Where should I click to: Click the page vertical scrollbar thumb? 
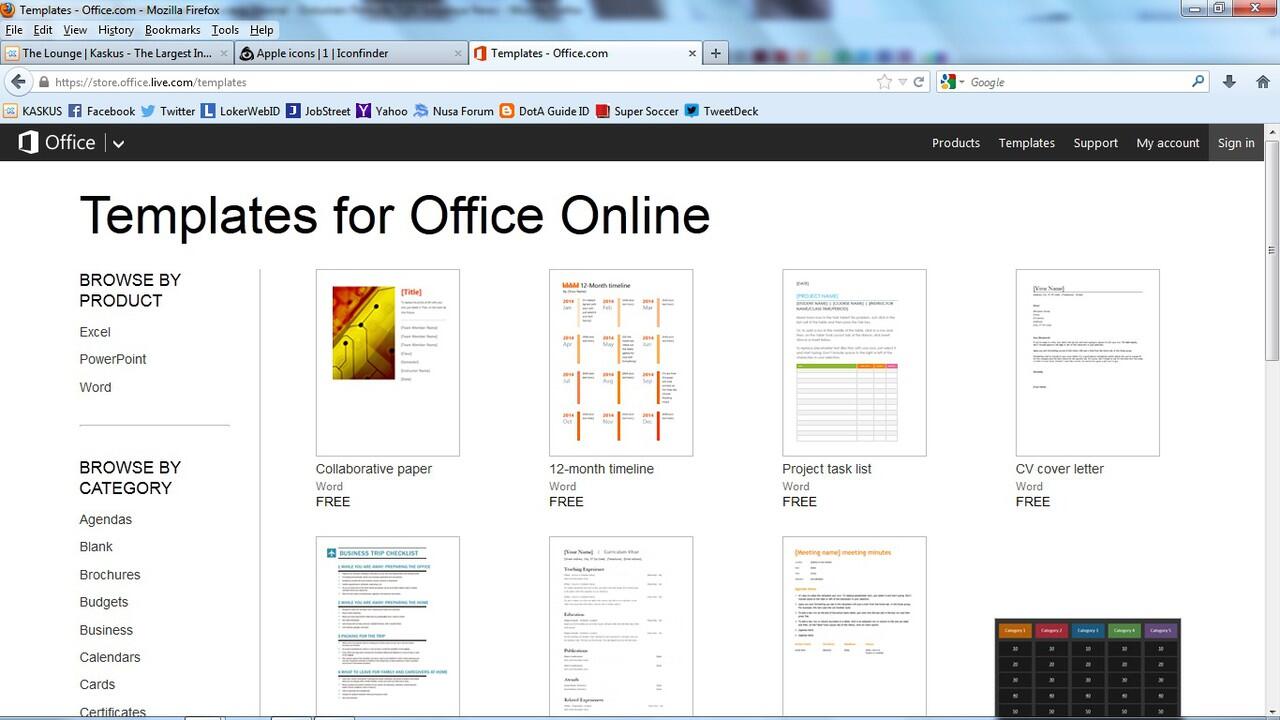pos(1272,250)
